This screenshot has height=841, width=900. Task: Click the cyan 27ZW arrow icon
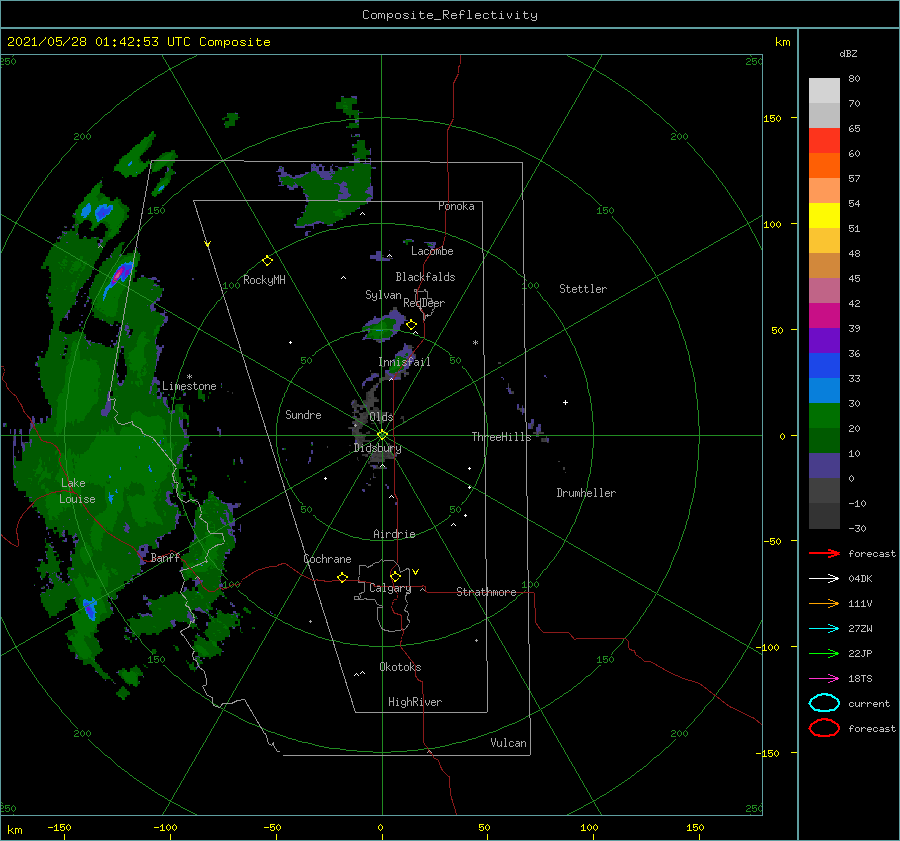click(x=824, y=629)
